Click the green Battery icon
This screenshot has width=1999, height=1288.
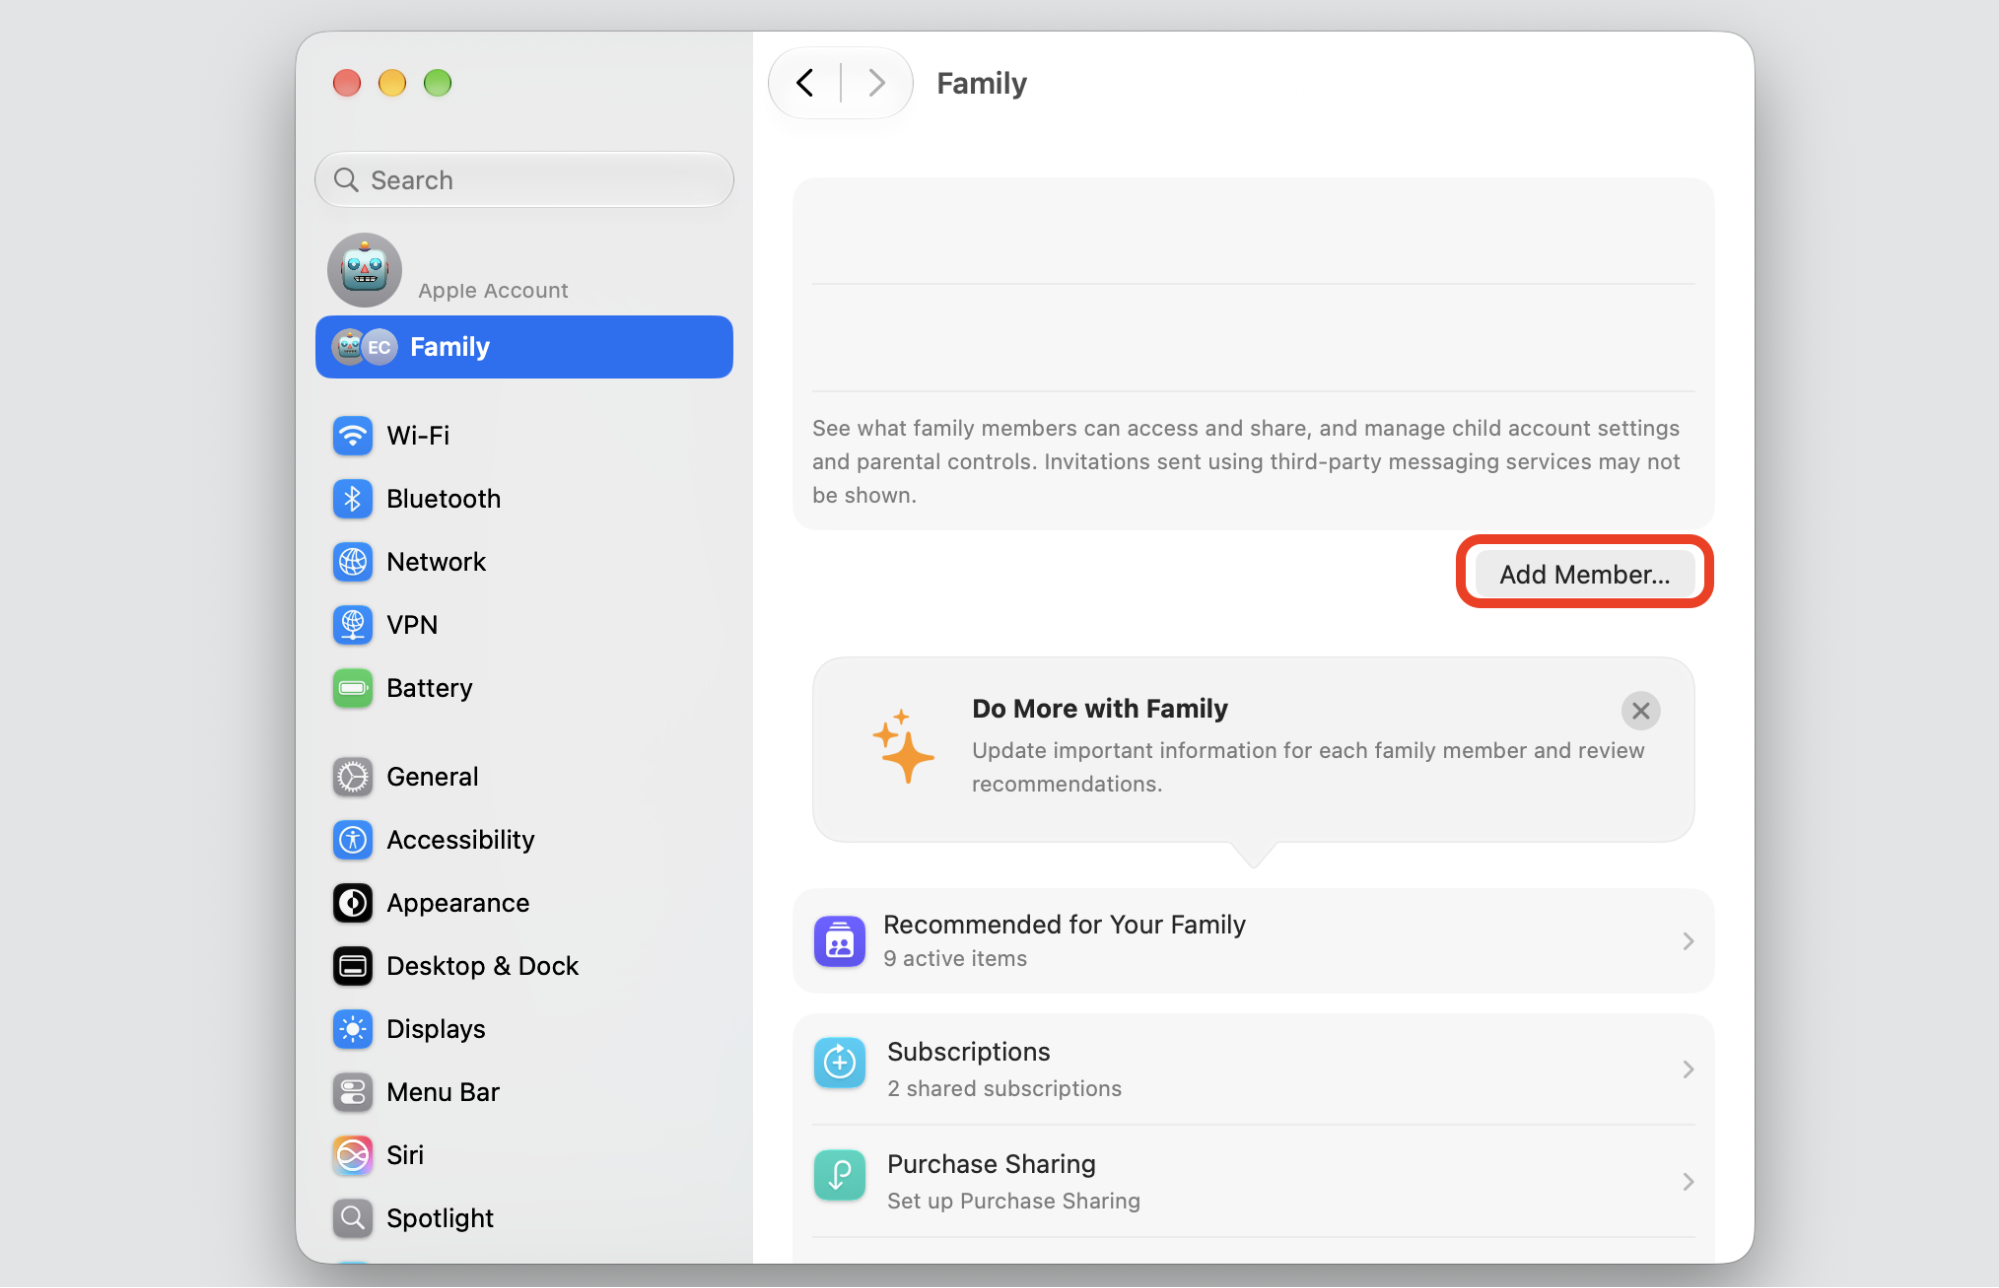coord(352,688)
